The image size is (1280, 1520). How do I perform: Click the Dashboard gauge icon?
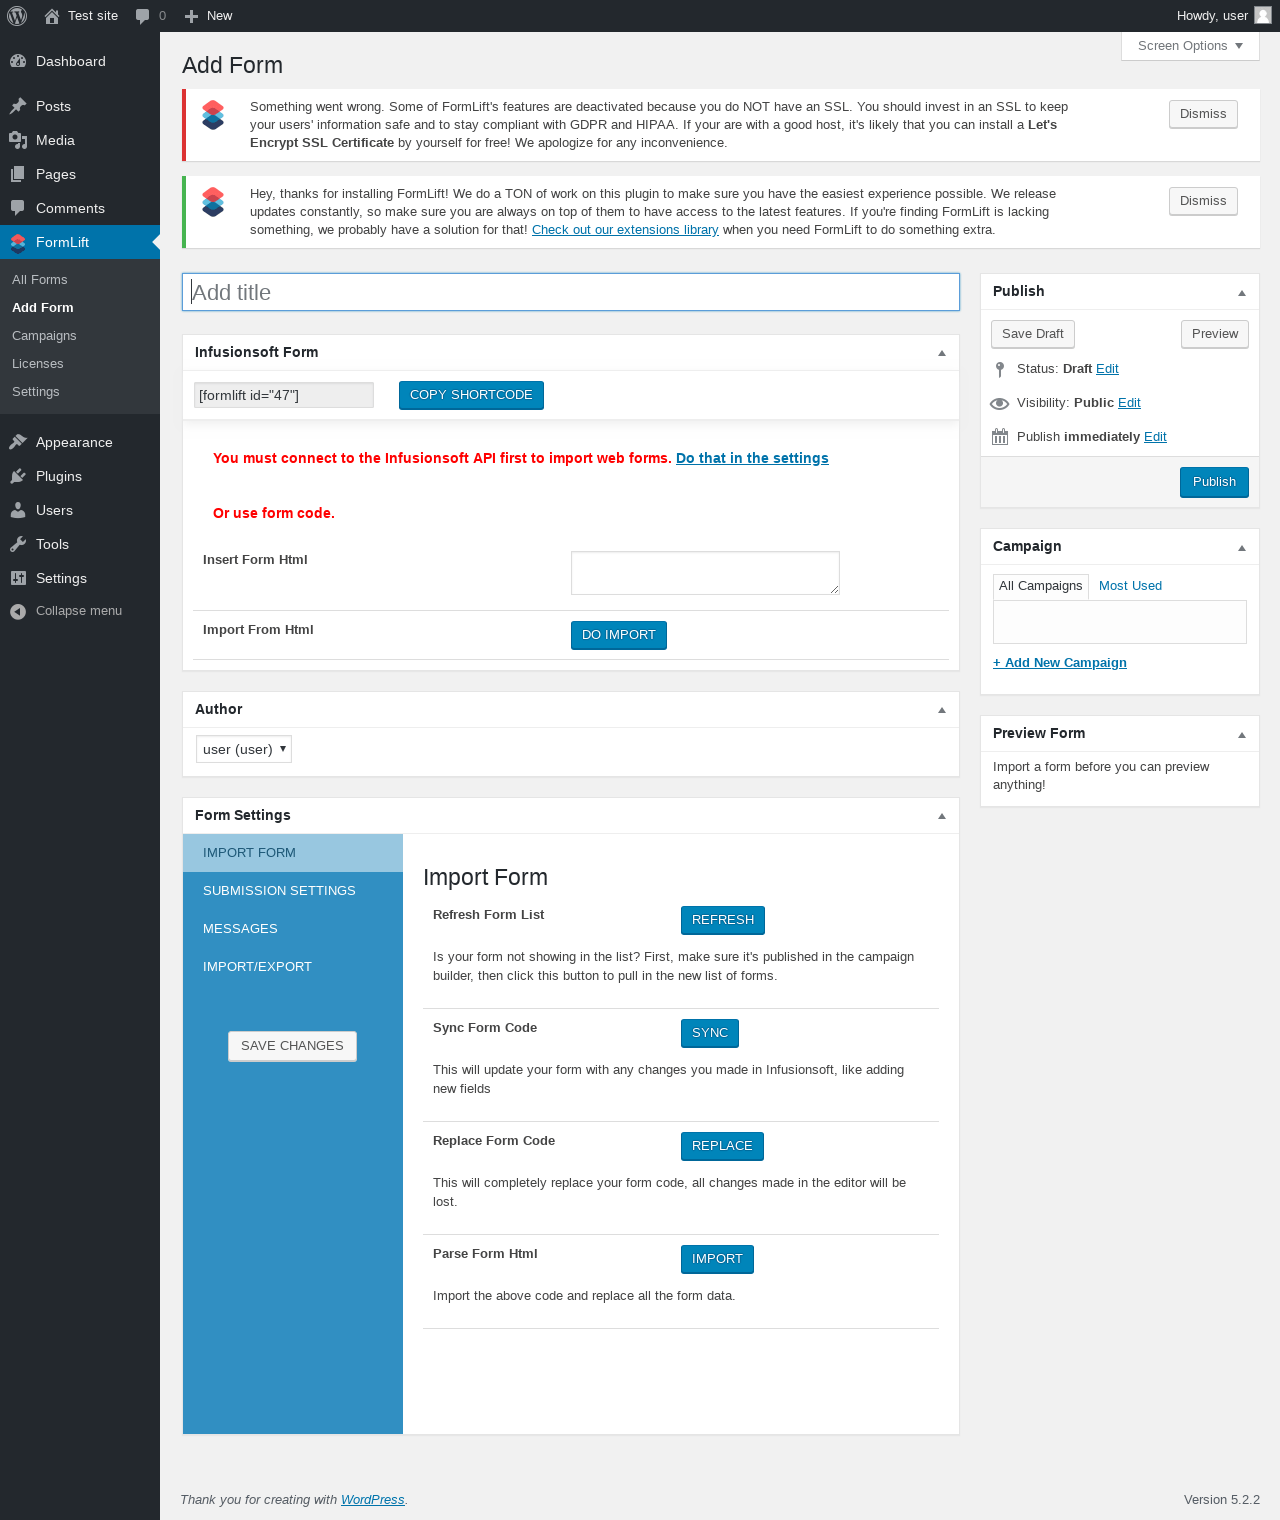[x=18, y=61]
